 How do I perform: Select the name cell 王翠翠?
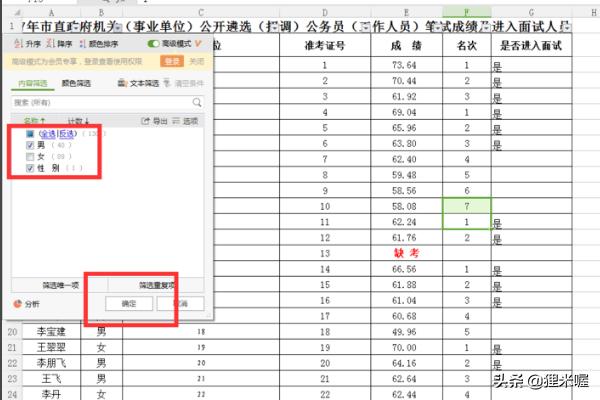[x=51, y=347]
